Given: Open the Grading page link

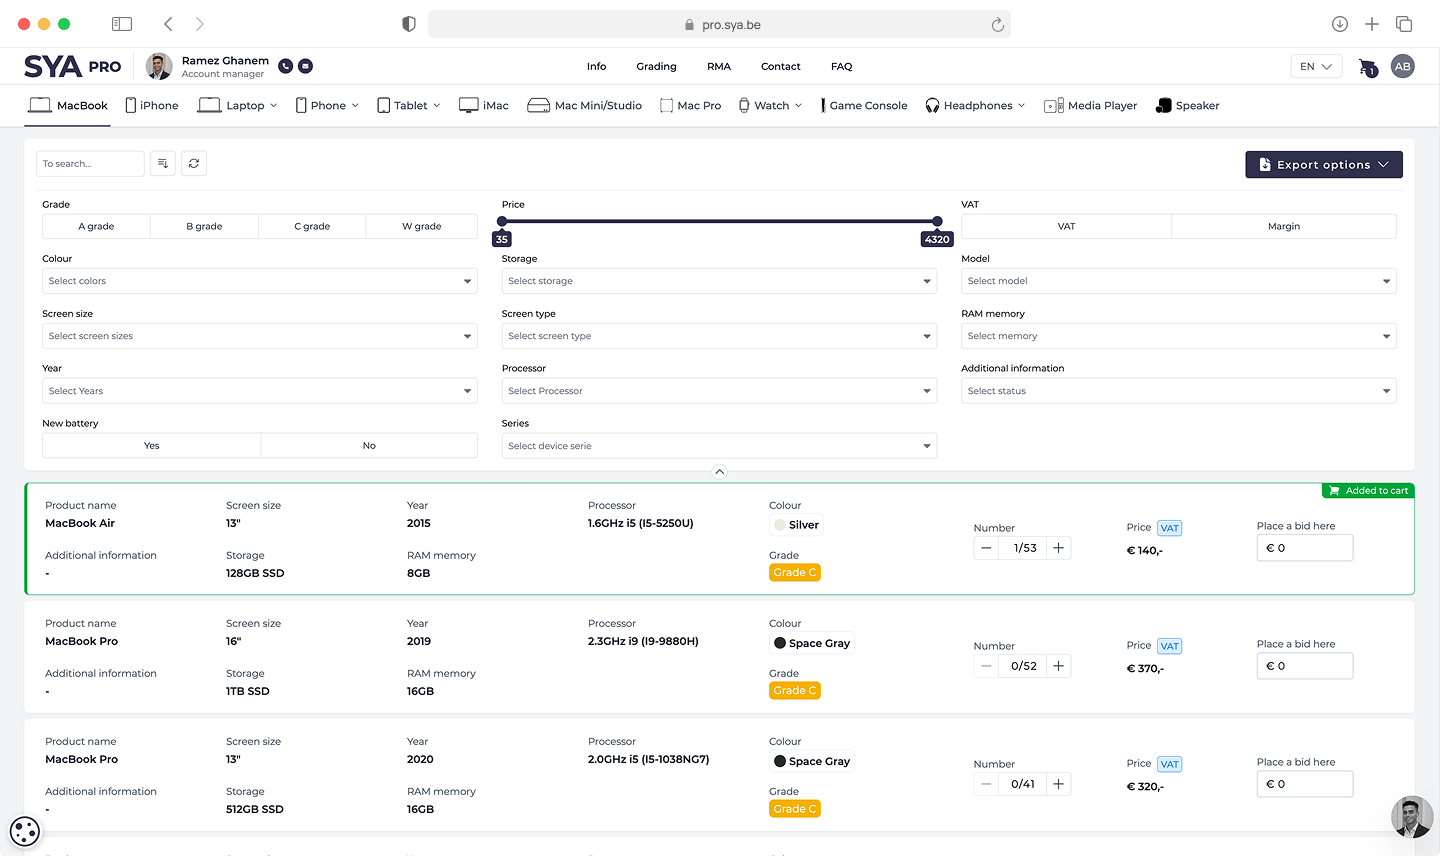Looking at the screenshot, I should pos(656,67).
